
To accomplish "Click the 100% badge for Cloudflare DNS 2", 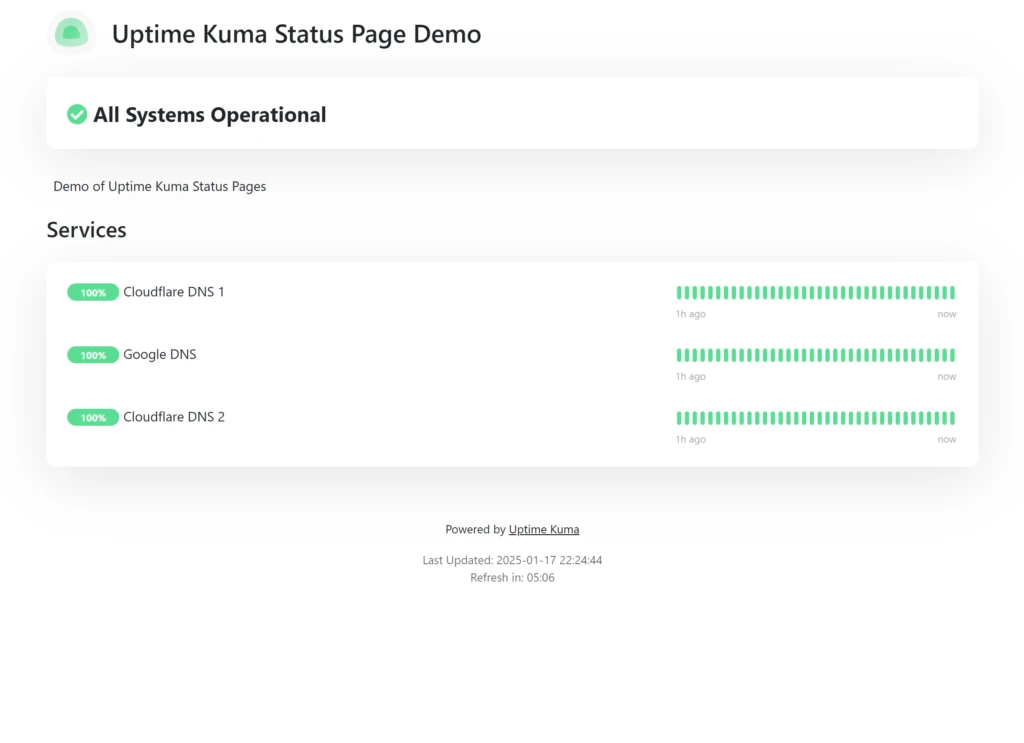I will tap(93, 417).
